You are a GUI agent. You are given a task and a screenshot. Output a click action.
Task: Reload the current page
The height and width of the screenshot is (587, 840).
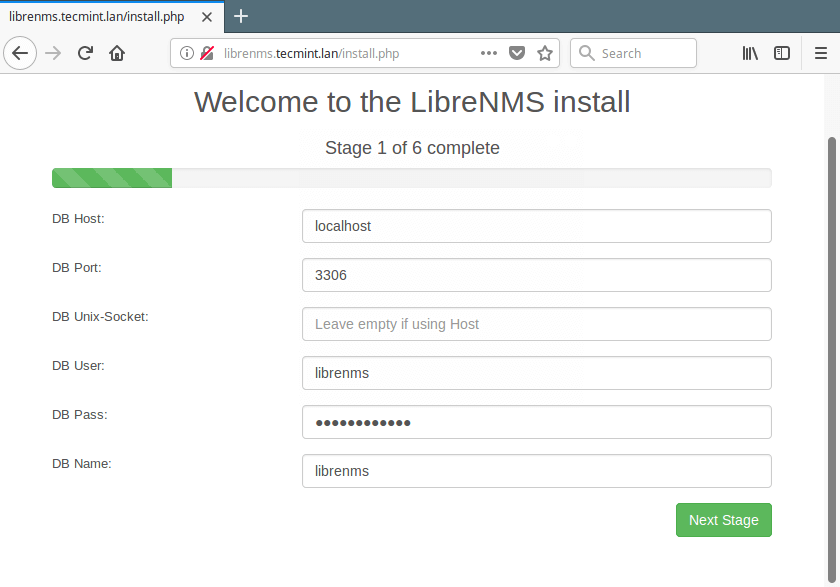(x=85, y=53)
